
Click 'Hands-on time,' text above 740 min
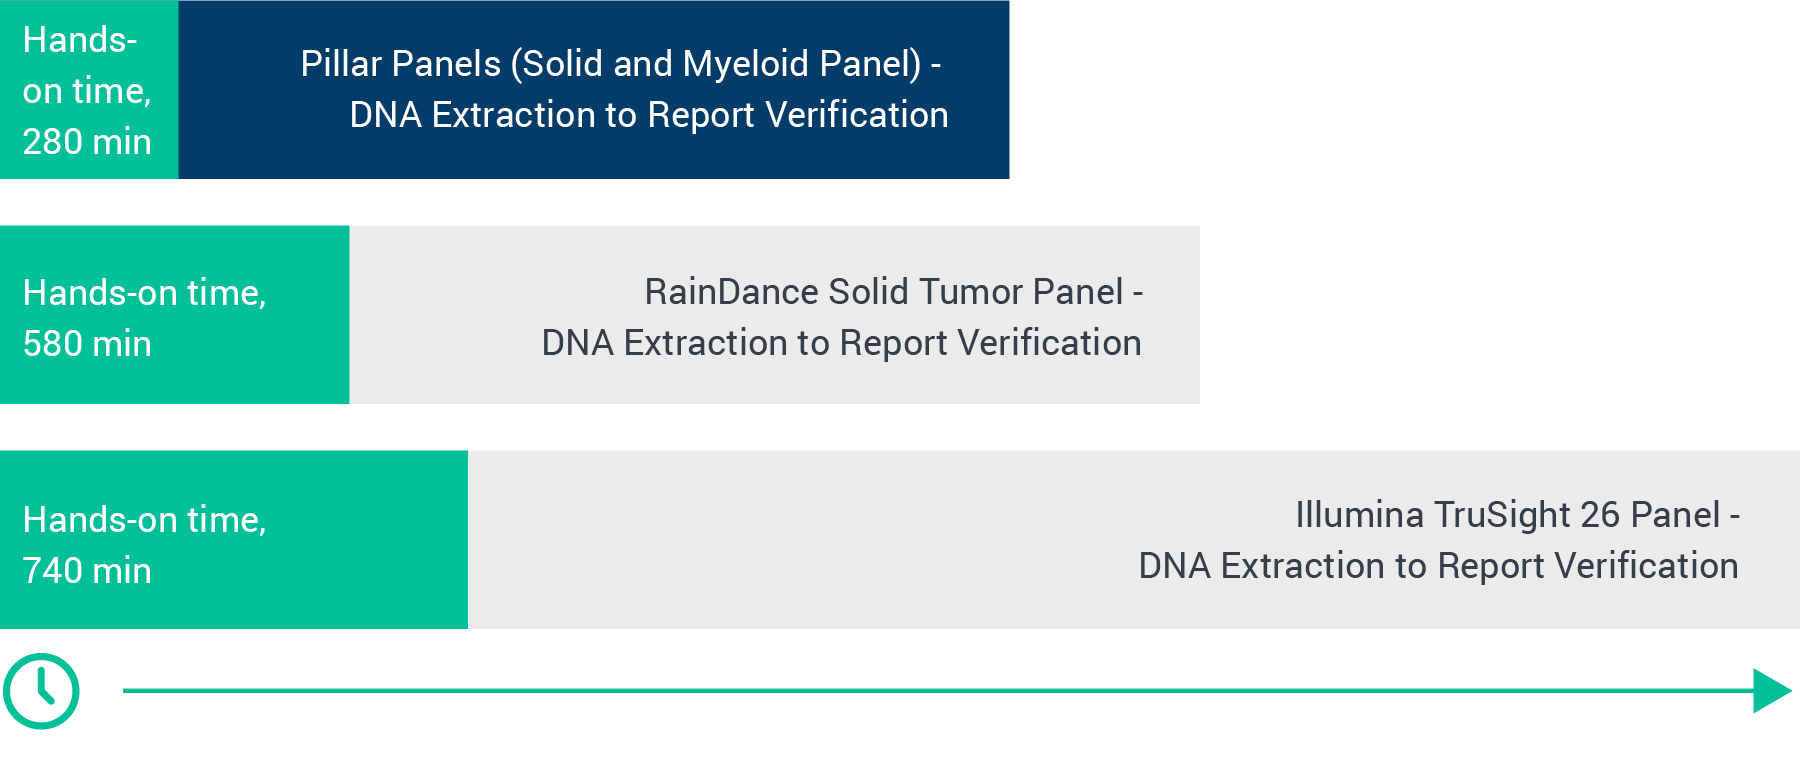[x=144, y=520]
